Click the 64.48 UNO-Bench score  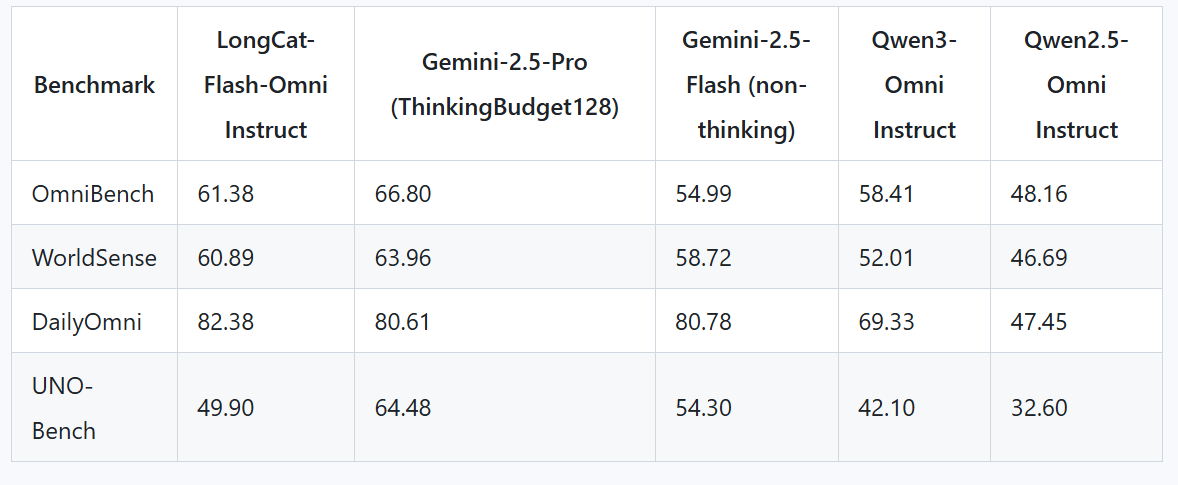[x=403, y=408]
